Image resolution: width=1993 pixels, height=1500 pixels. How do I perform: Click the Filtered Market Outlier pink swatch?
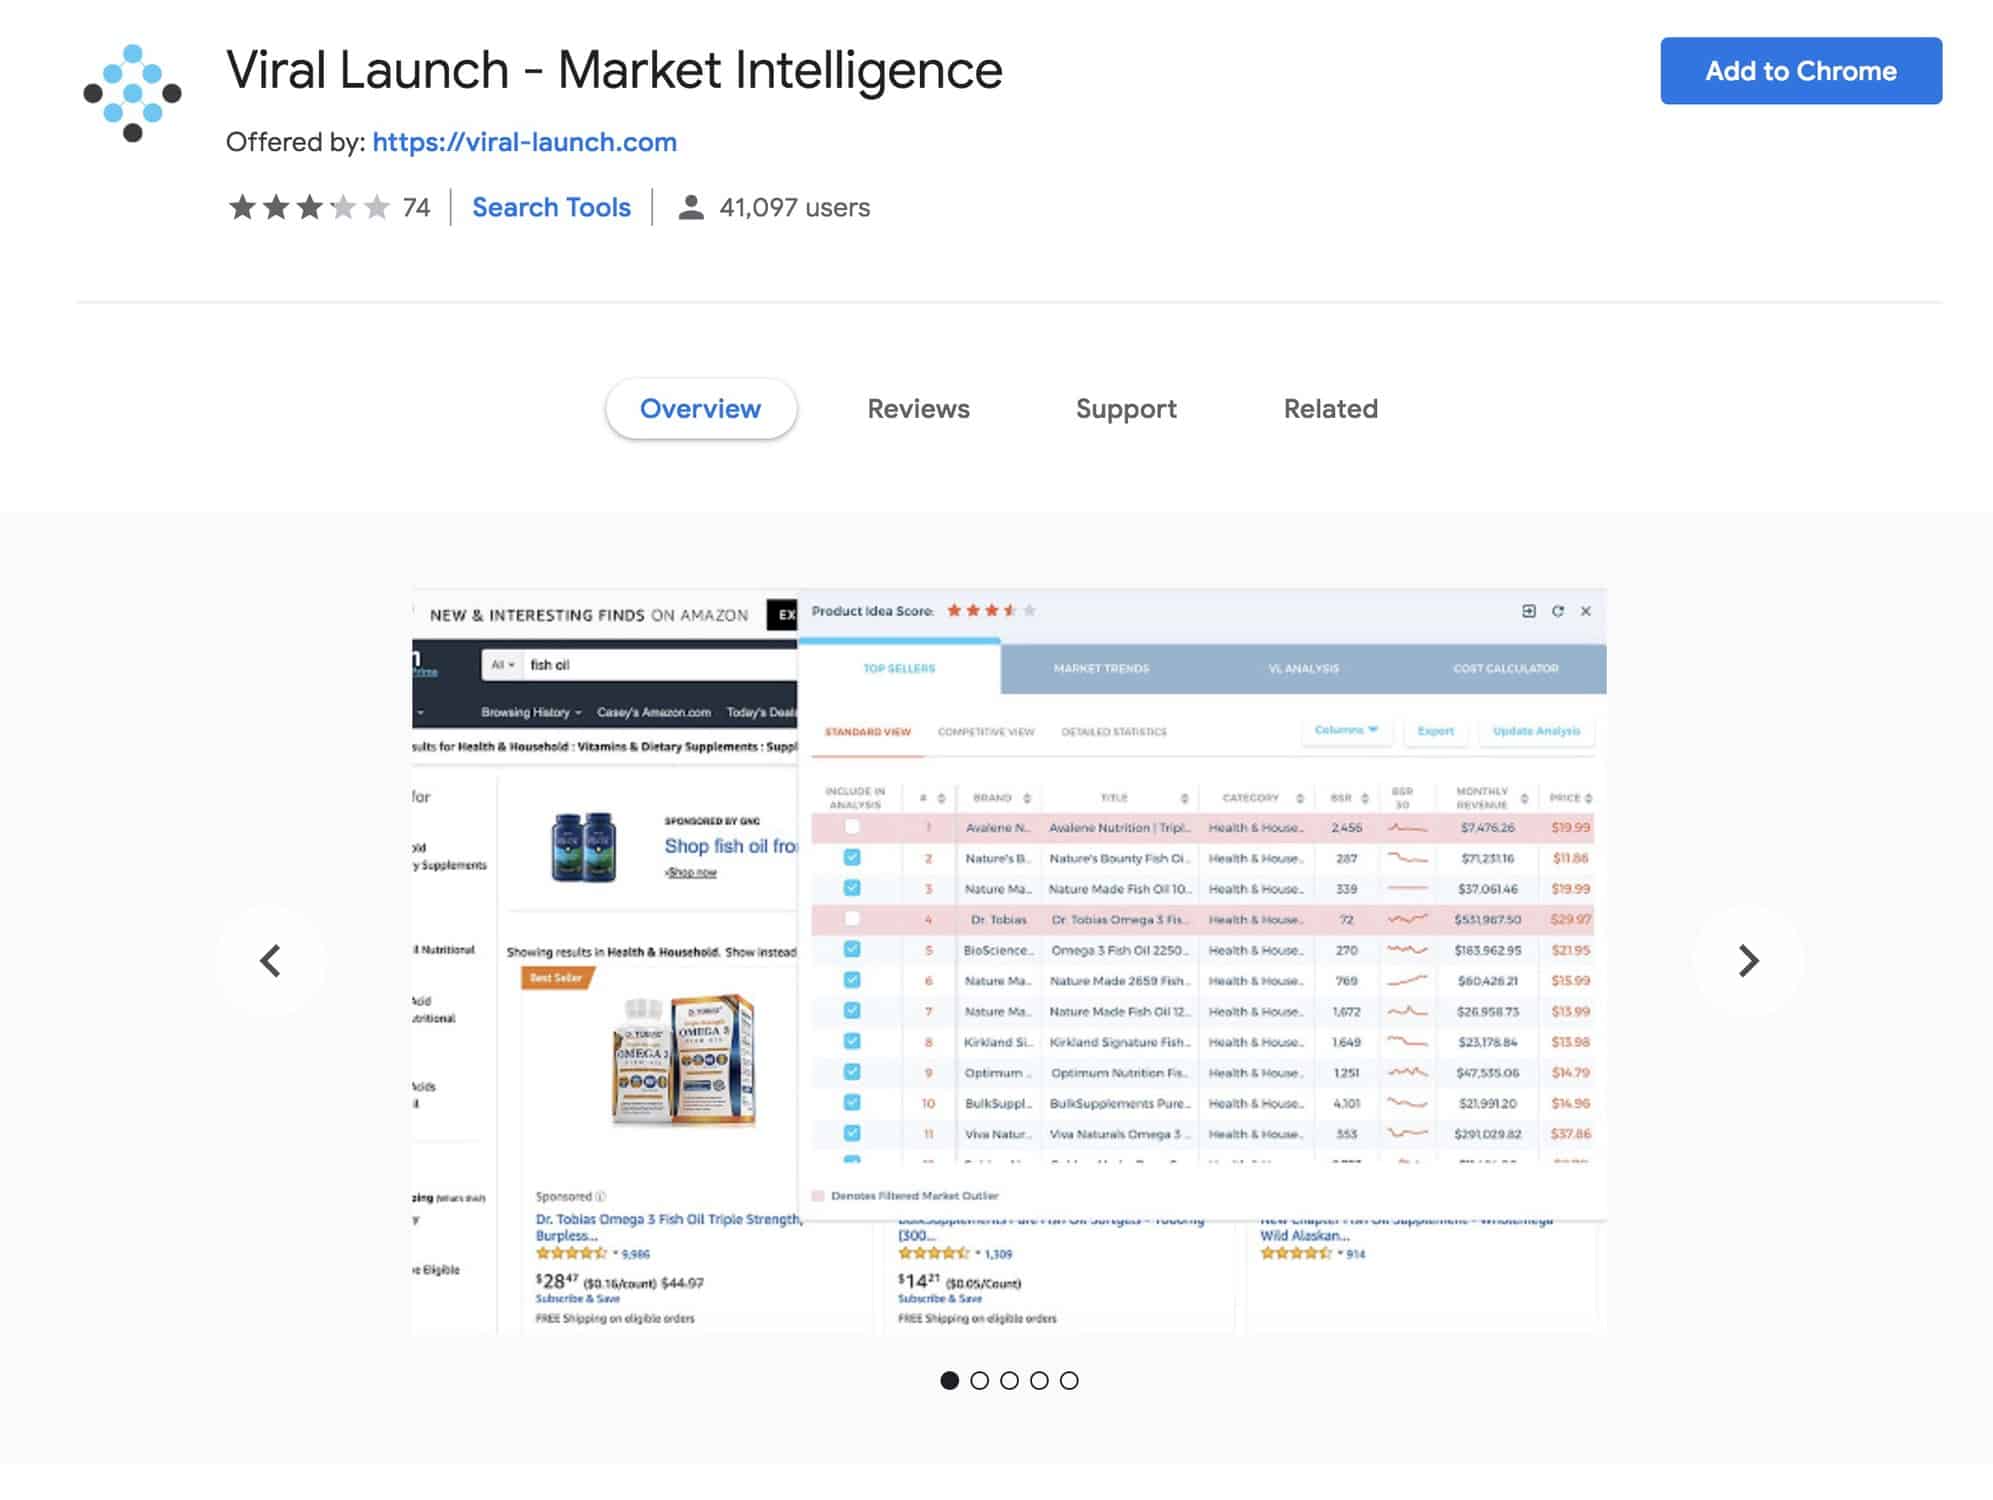click(818, 1196)
